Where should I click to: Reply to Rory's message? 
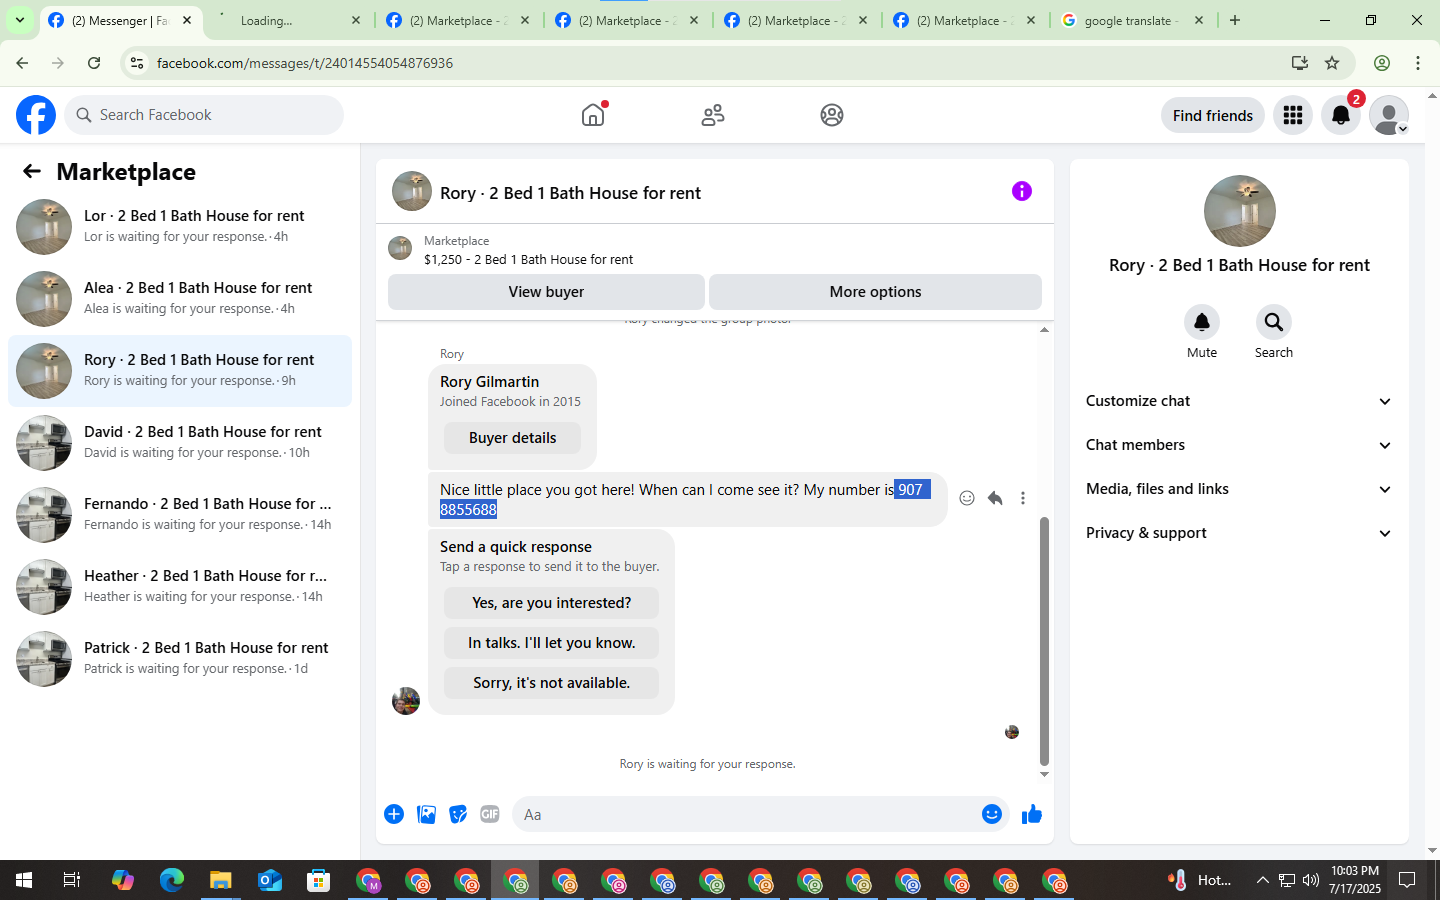(995, 498)
